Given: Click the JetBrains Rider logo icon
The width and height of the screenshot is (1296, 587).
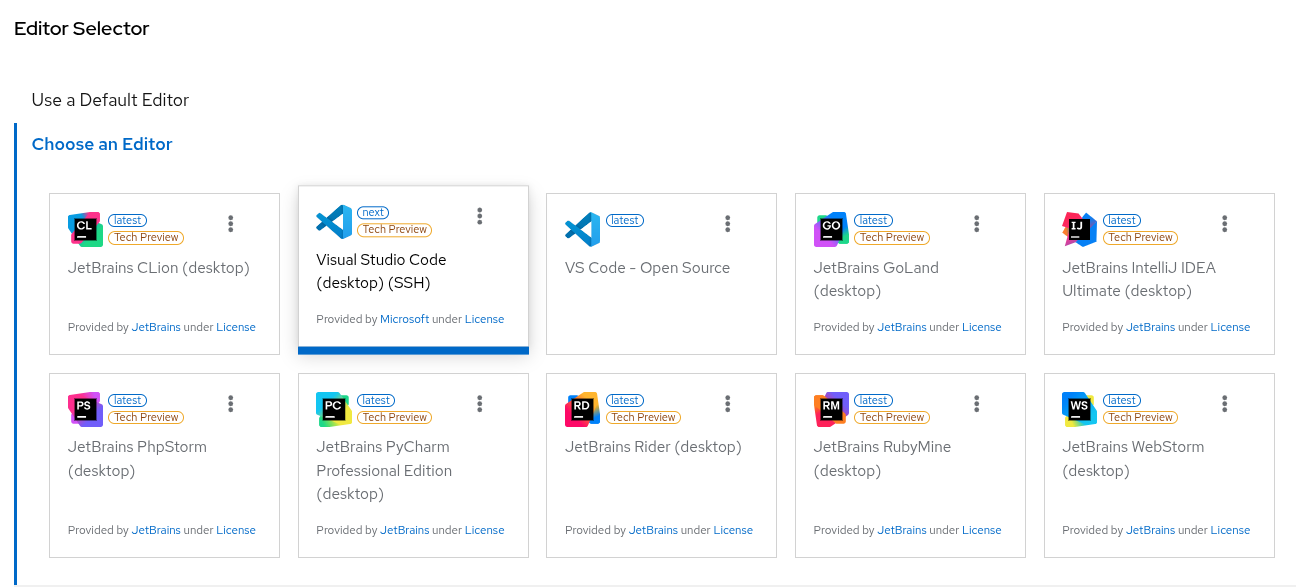Looking at the screenshot, I should 582,409.
